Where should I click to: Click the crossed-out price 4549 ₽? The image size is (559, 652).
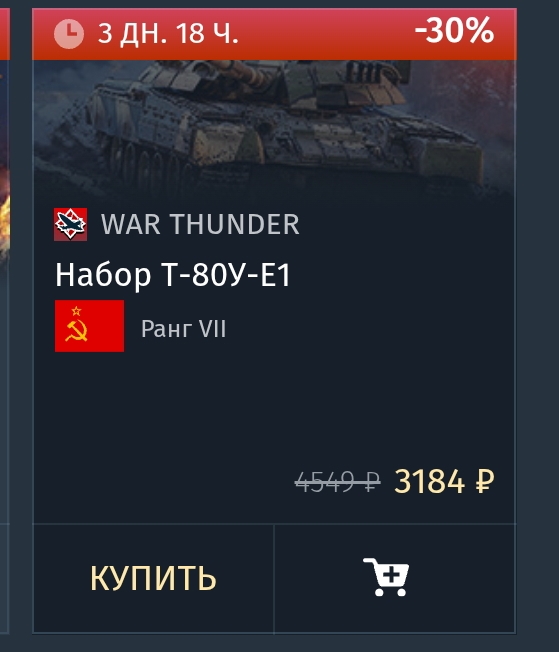(x=337, y=482)
